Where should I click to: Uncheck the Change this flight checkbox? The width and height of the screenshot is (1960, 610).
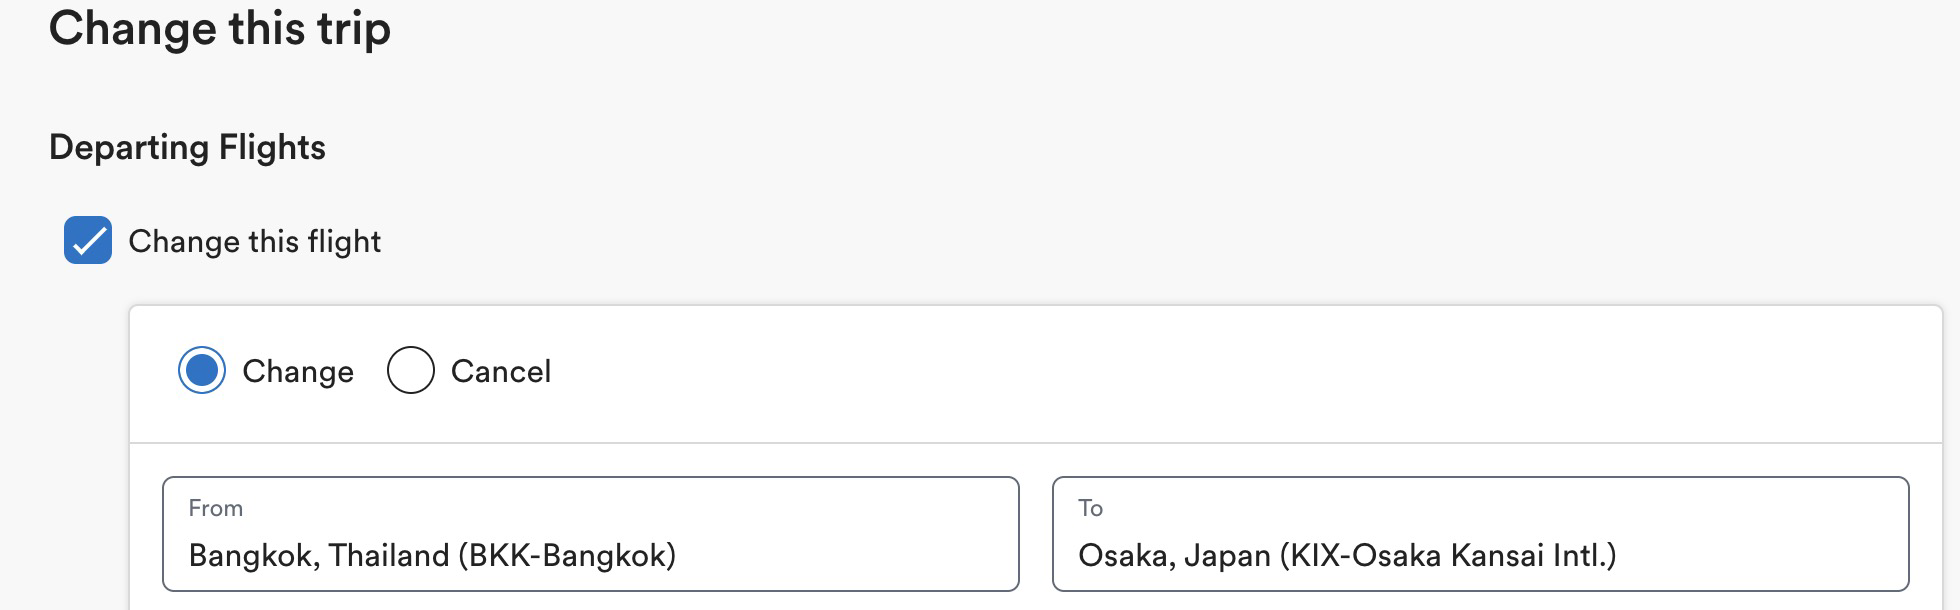pyautogui.click(x=88, y=241)
